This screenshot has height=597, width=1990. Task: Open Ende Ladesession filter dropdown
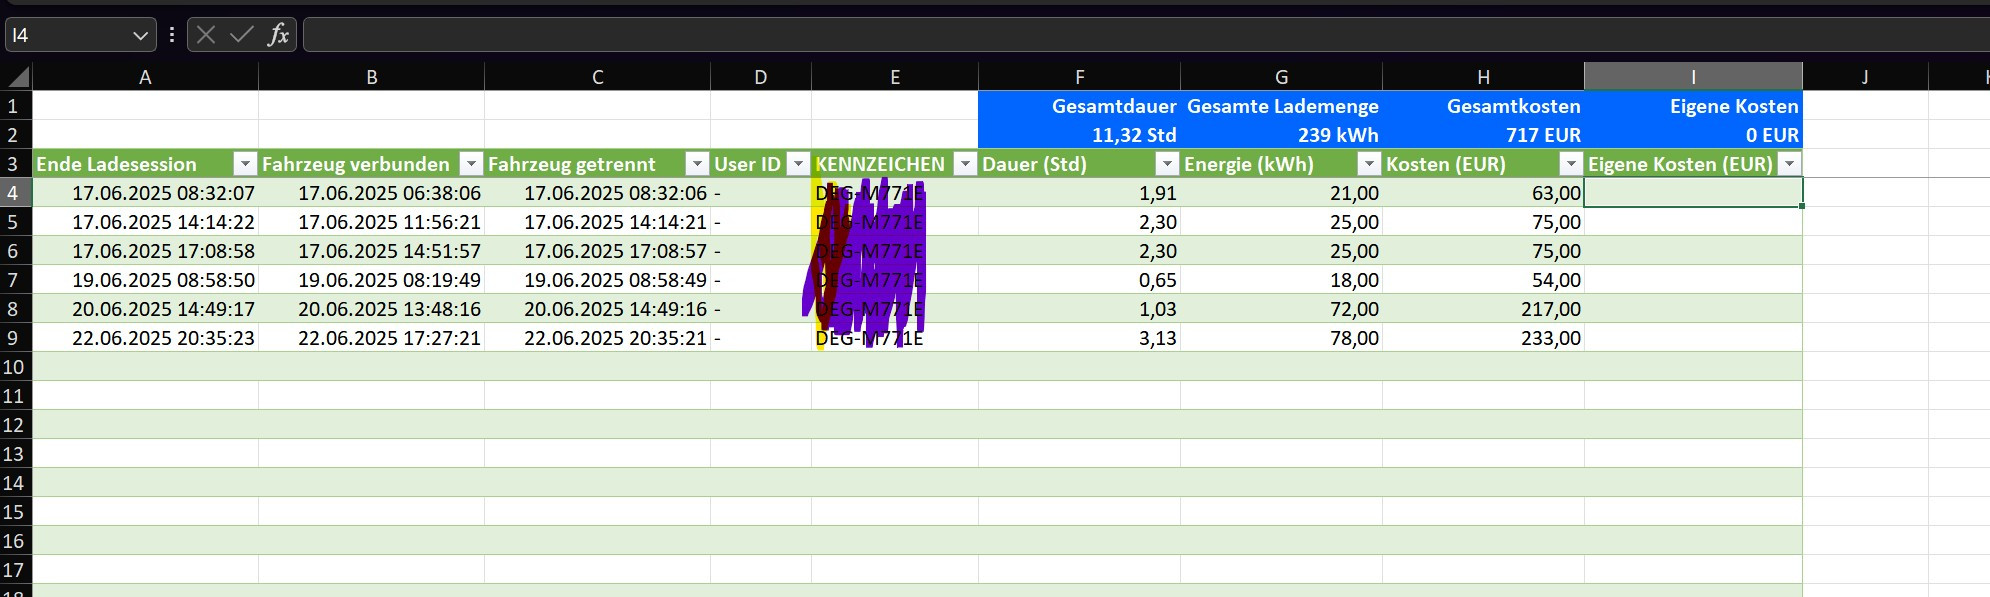tap(245, 164)
